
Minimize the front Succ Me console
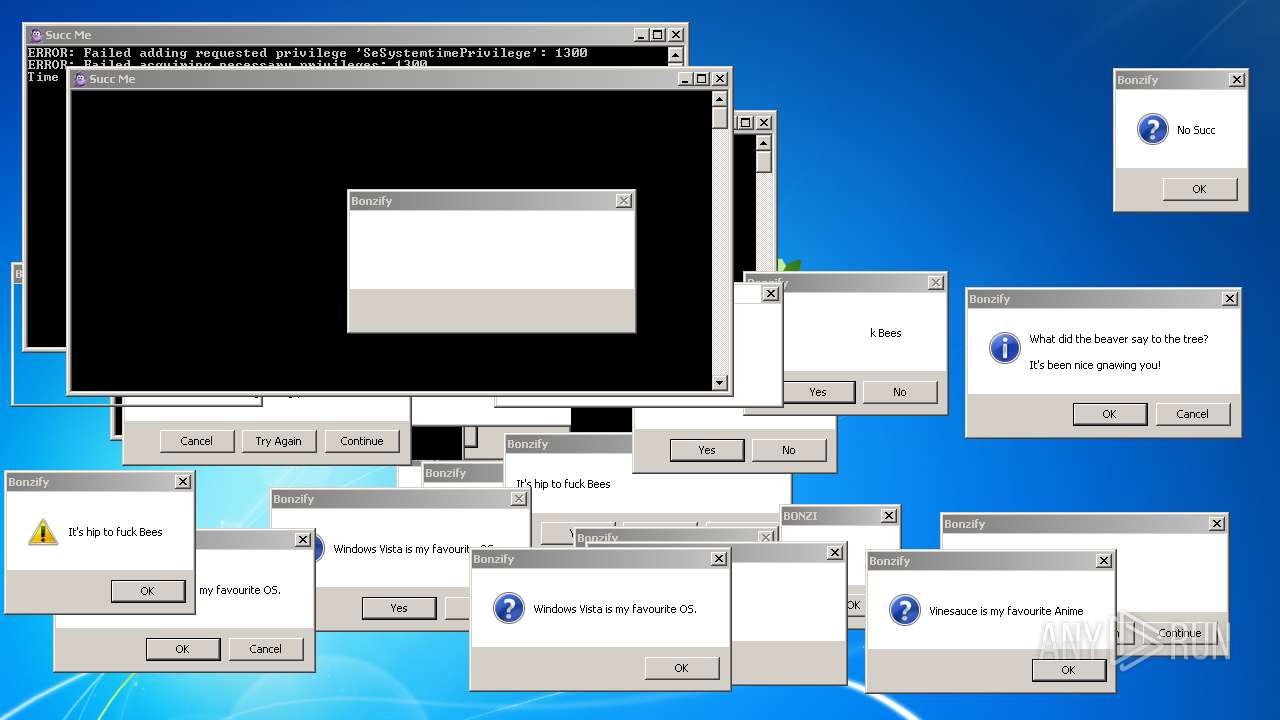click(685, 79)
